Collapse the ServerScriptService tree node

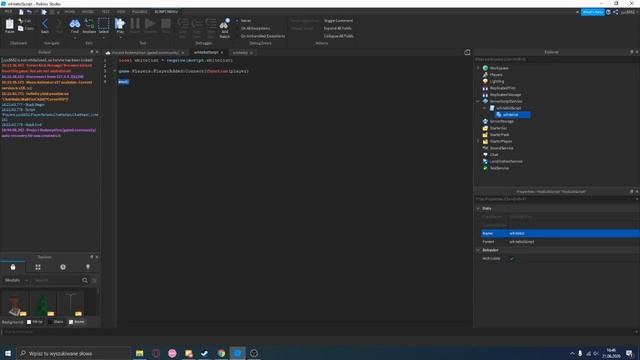point(478,101)
